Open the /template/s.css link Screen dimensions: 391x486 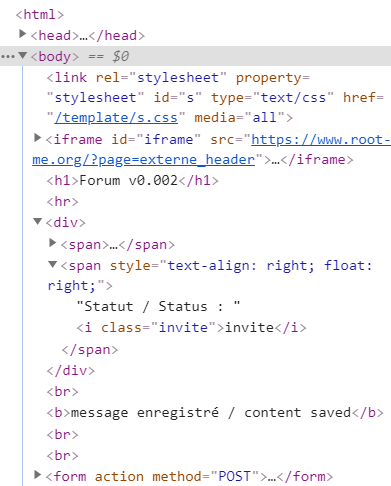pos(116,118)
